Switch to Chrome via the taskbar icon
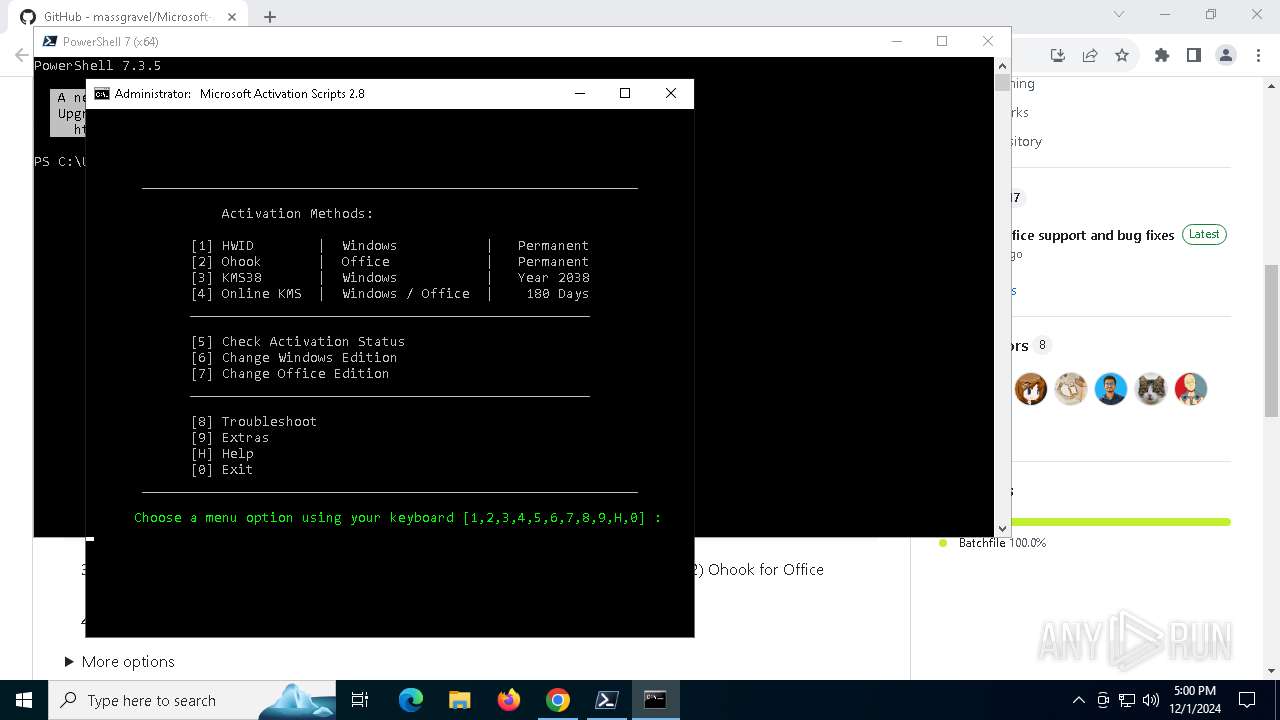 click(x=557, y=700)
